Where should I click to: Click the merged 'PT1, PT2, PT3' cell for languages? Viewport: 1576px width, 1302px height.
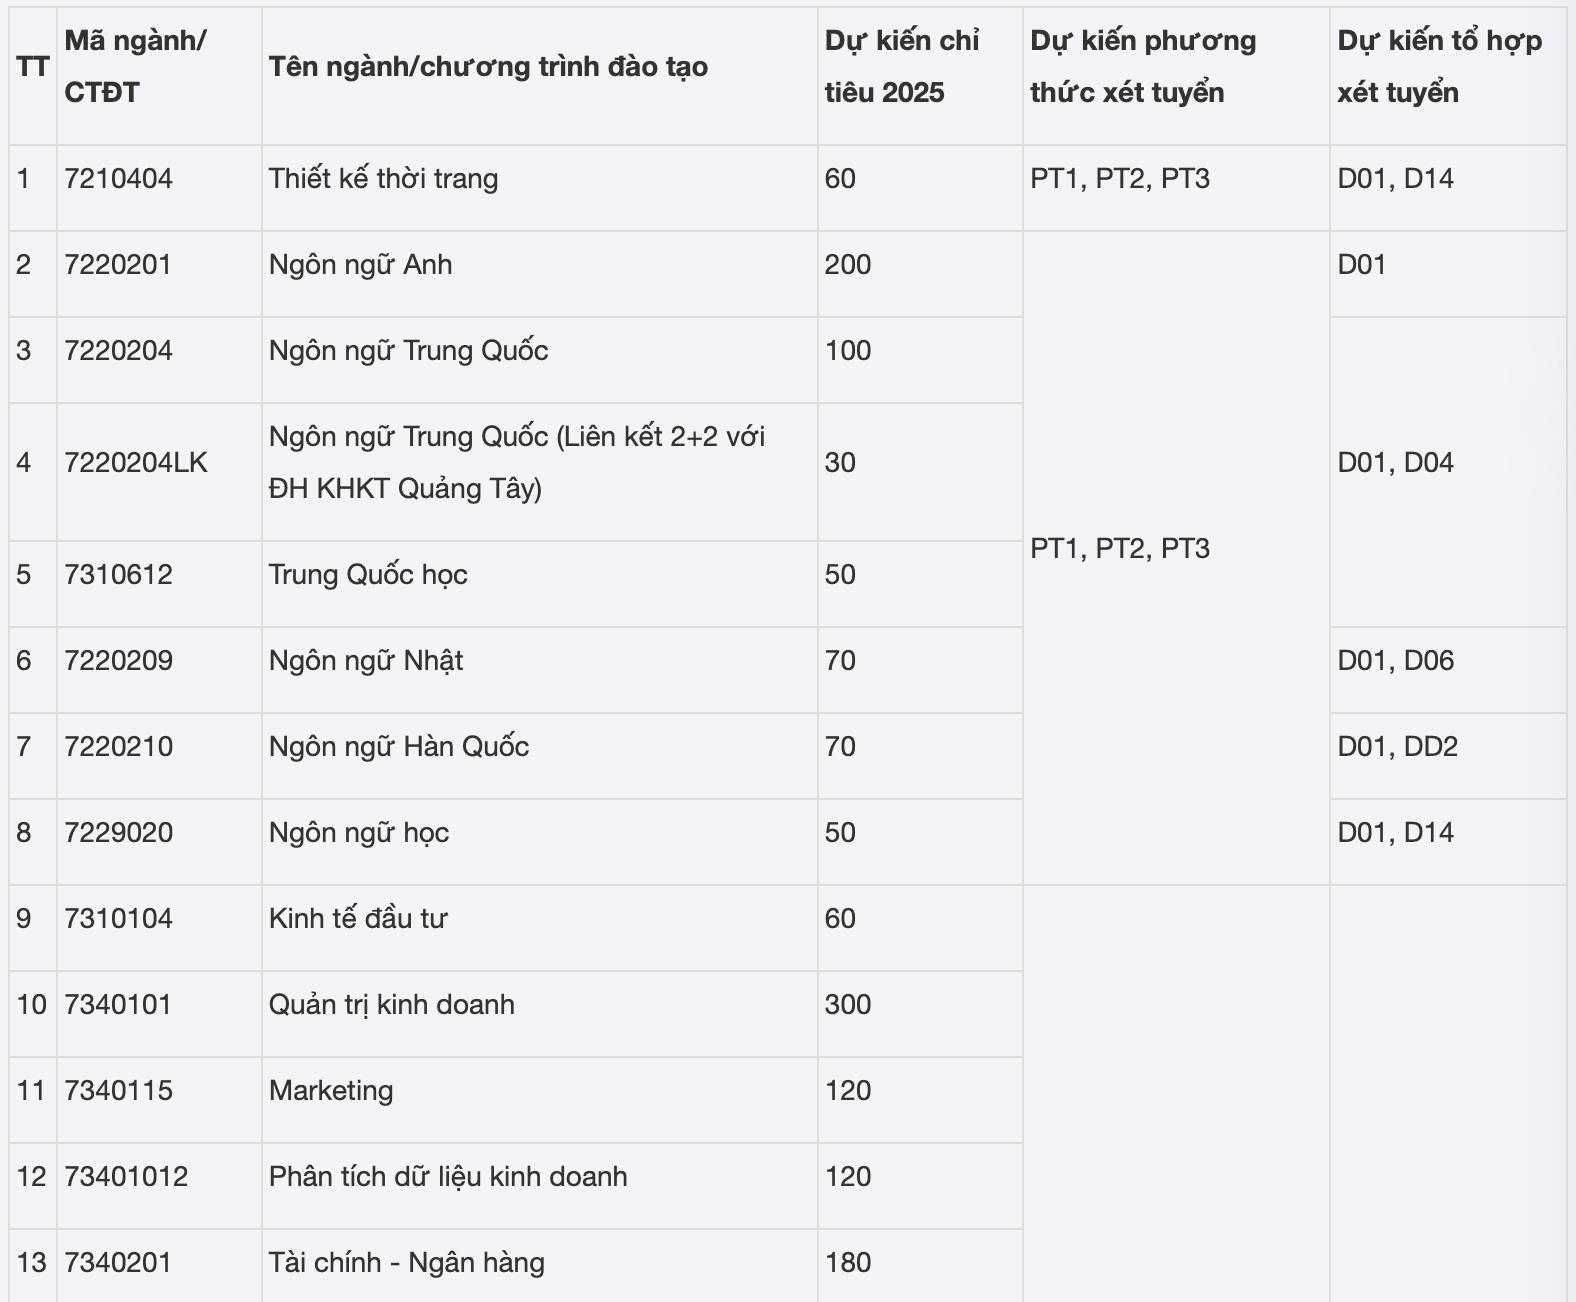(x=1120, y=549)
